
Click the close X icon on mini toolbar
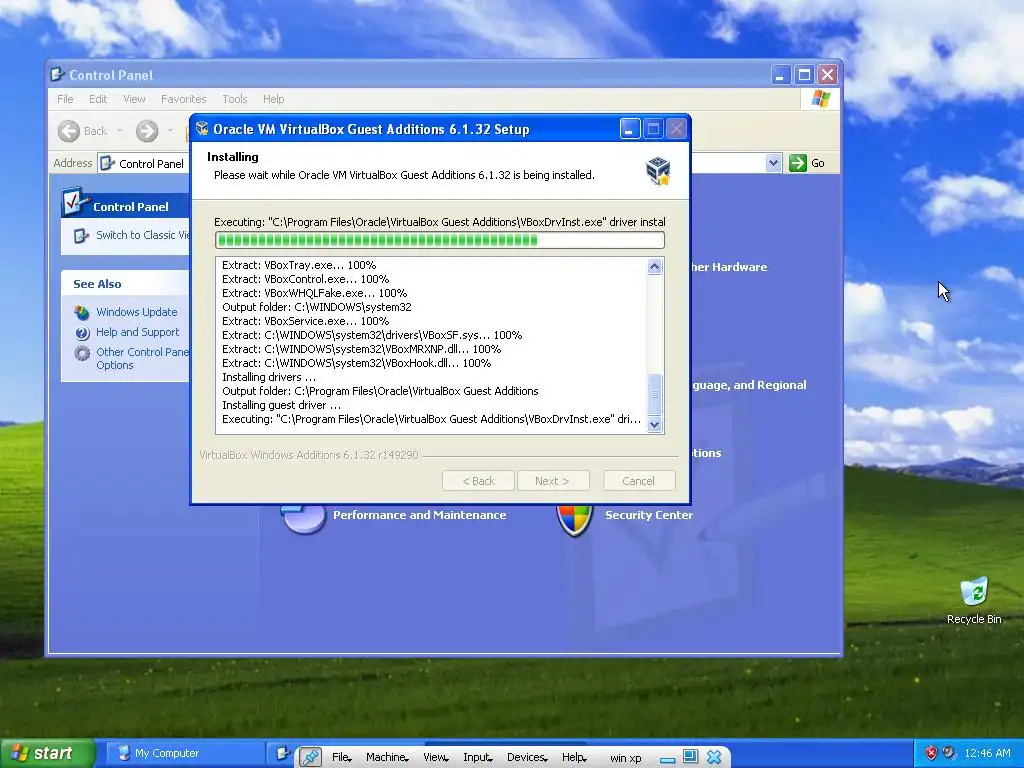pos(714,757)
